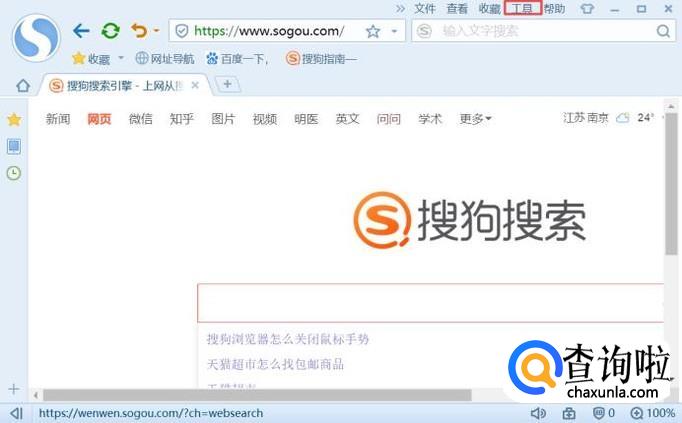Open the sidebar blue panel icon
The width and height of the screenshot is (682, 423).
pos(14,147)
